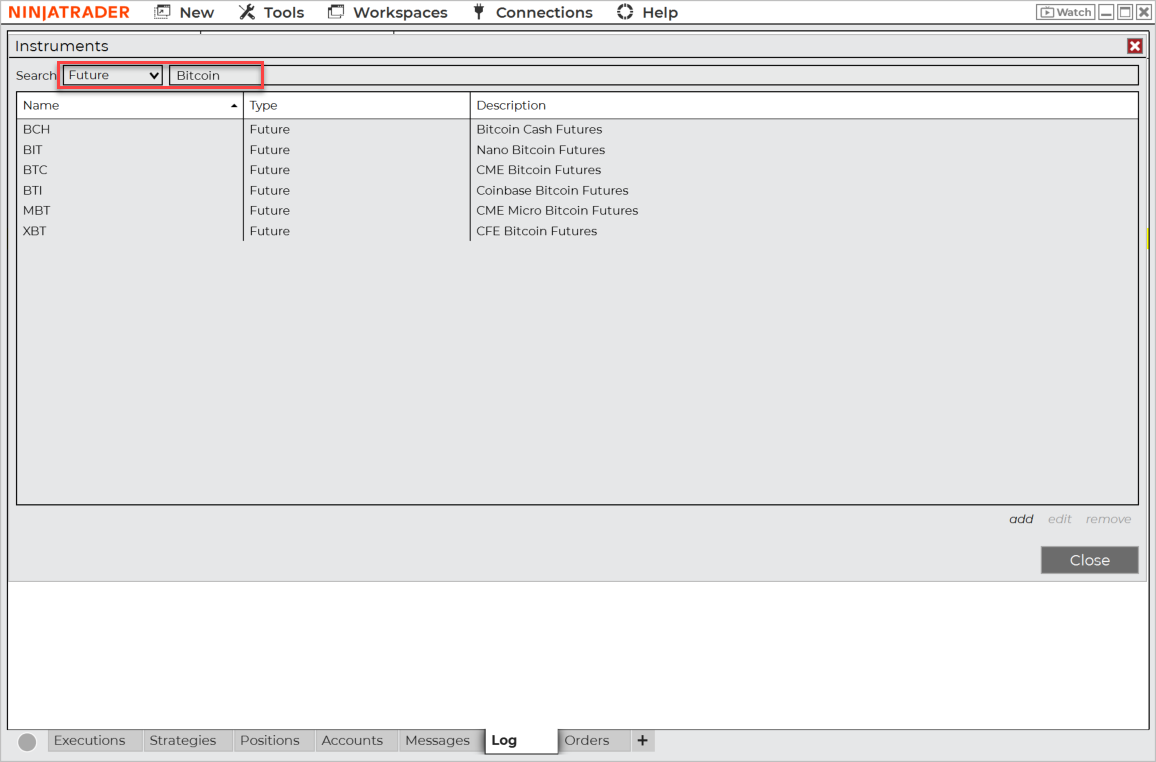Open the Watch video tutorials panel
Viewport: 1156px width, 762px height.
(x=1064, y=12)
